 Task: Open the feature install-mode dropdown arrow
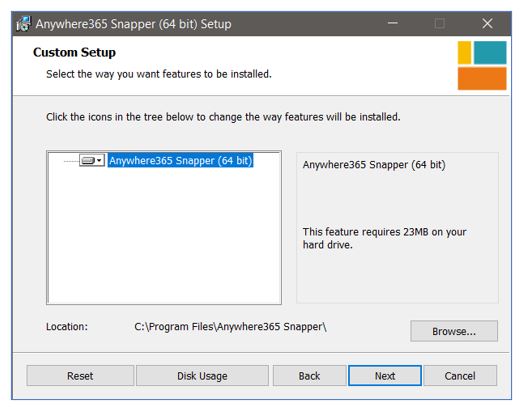[99, 160]
